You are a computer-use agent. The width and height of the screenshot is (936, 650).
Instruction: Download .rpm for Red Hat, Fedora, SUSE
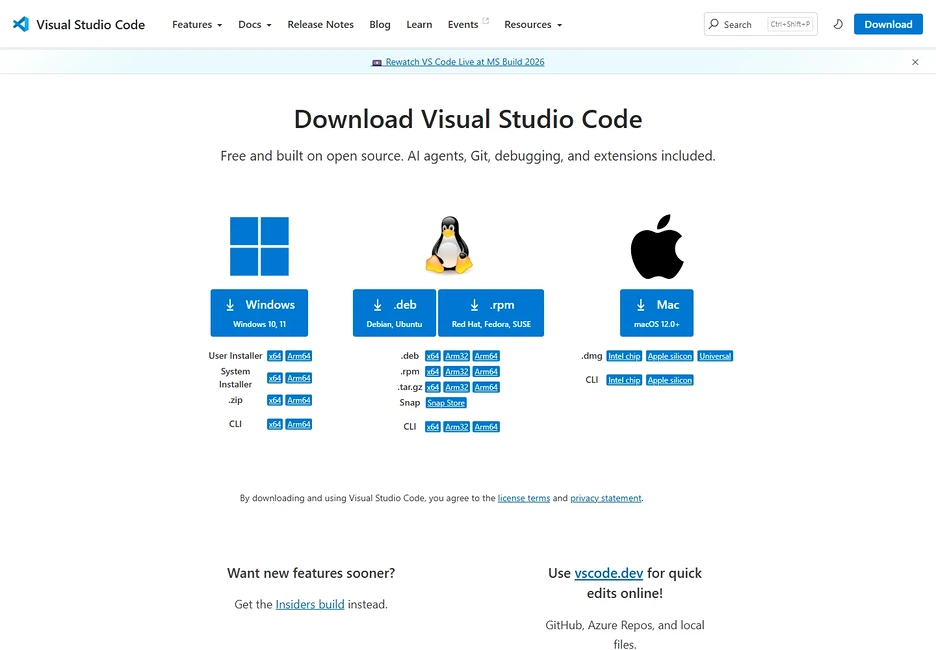click(x=491, y=313)
